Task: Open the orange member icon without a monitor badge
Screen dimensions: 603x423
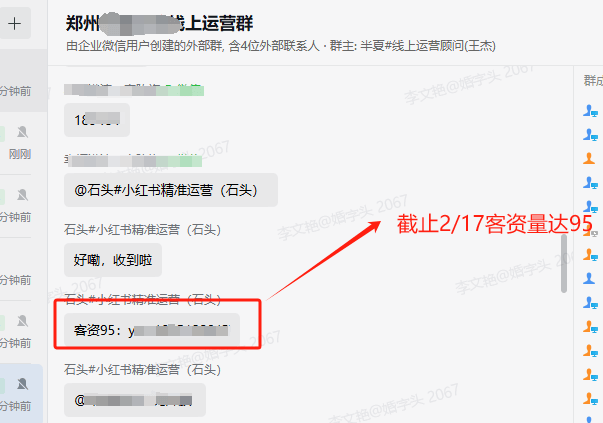Action: tap(589, 158)
